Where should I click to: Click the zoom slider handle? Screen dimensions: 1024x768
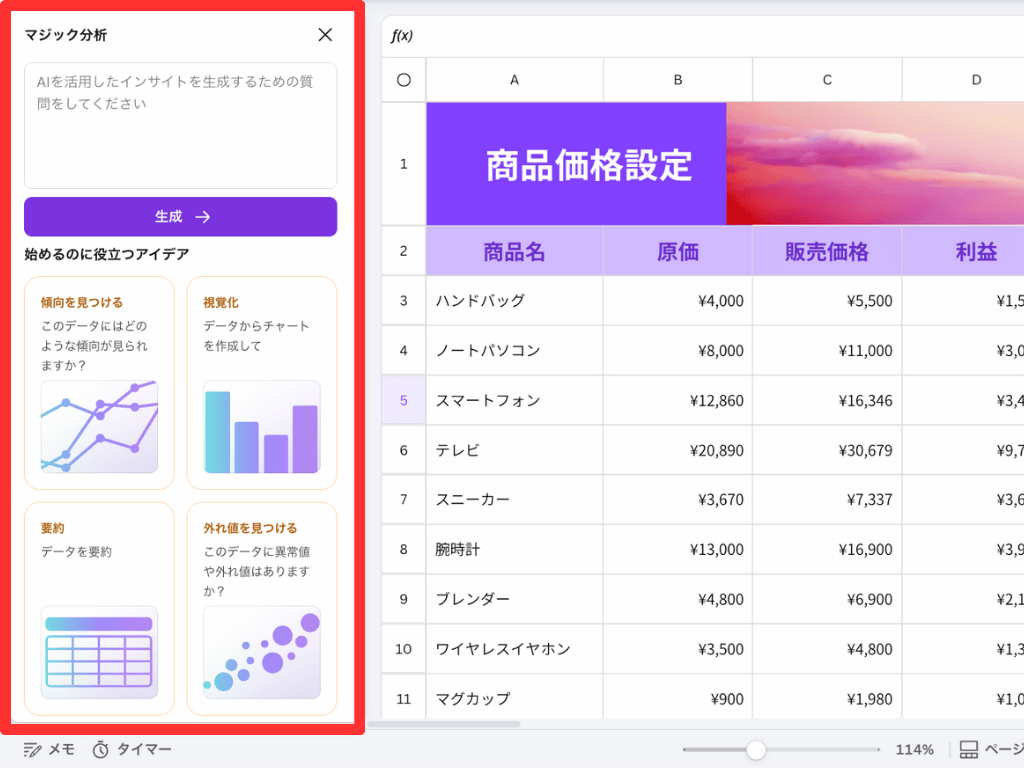coord(756,750)
